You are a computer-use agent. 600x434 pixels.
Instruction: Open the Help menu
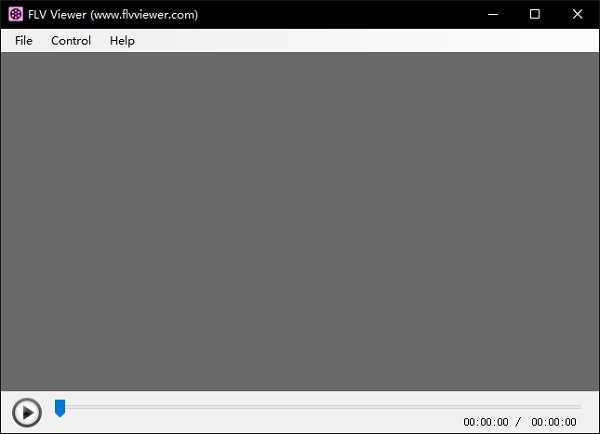point(122,41)
